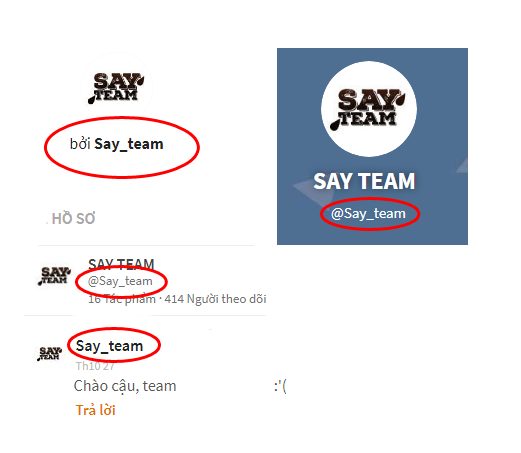Click the faint triangle at the banner's right edge
Viewport: 521px width, 453px height.
[462, 166]
